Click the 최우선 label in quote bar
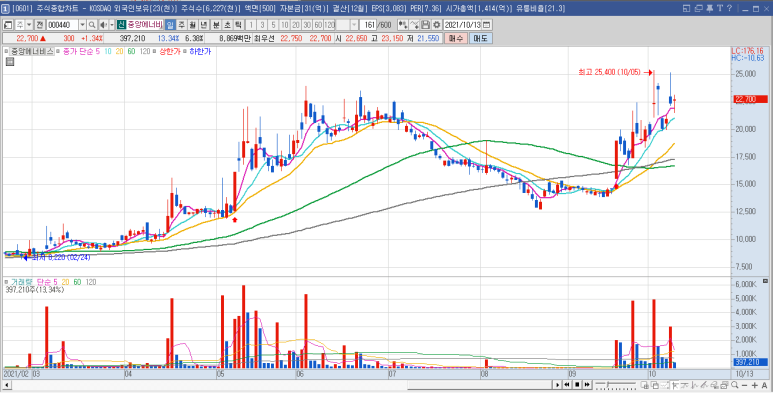 [x=263, y=38]
